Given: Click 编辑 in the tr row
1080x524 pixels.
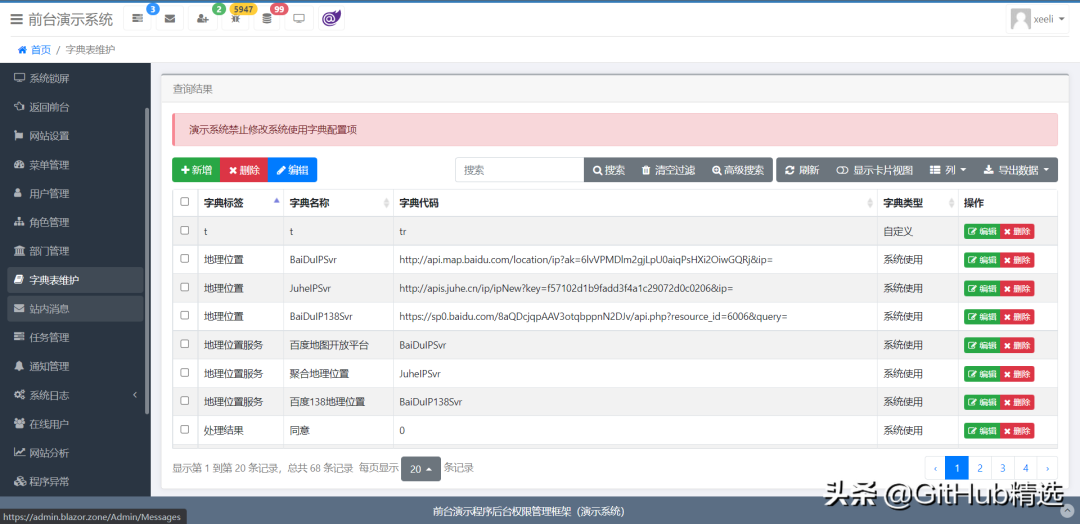Looking at the screenshot, I should [x=982, y=231].
